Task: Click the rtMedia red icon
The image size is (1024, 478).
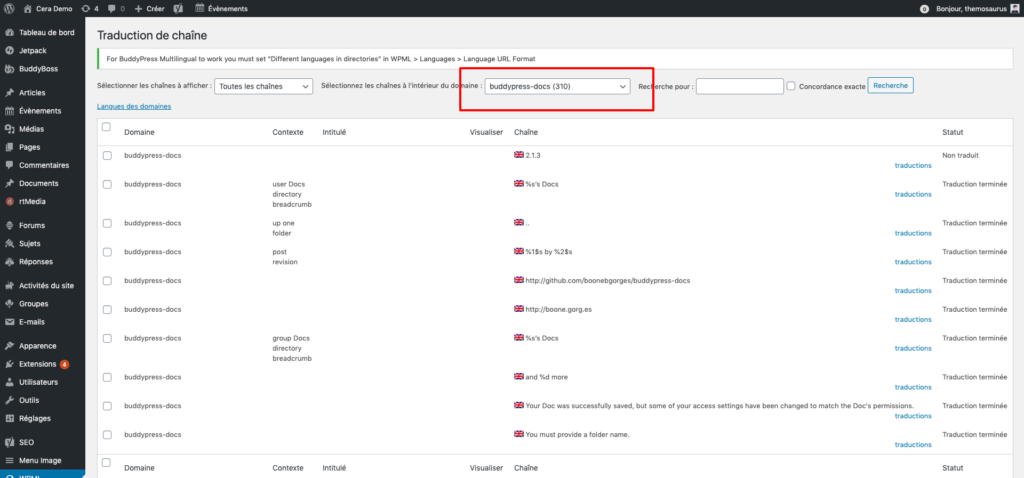Action: point(9,202)
